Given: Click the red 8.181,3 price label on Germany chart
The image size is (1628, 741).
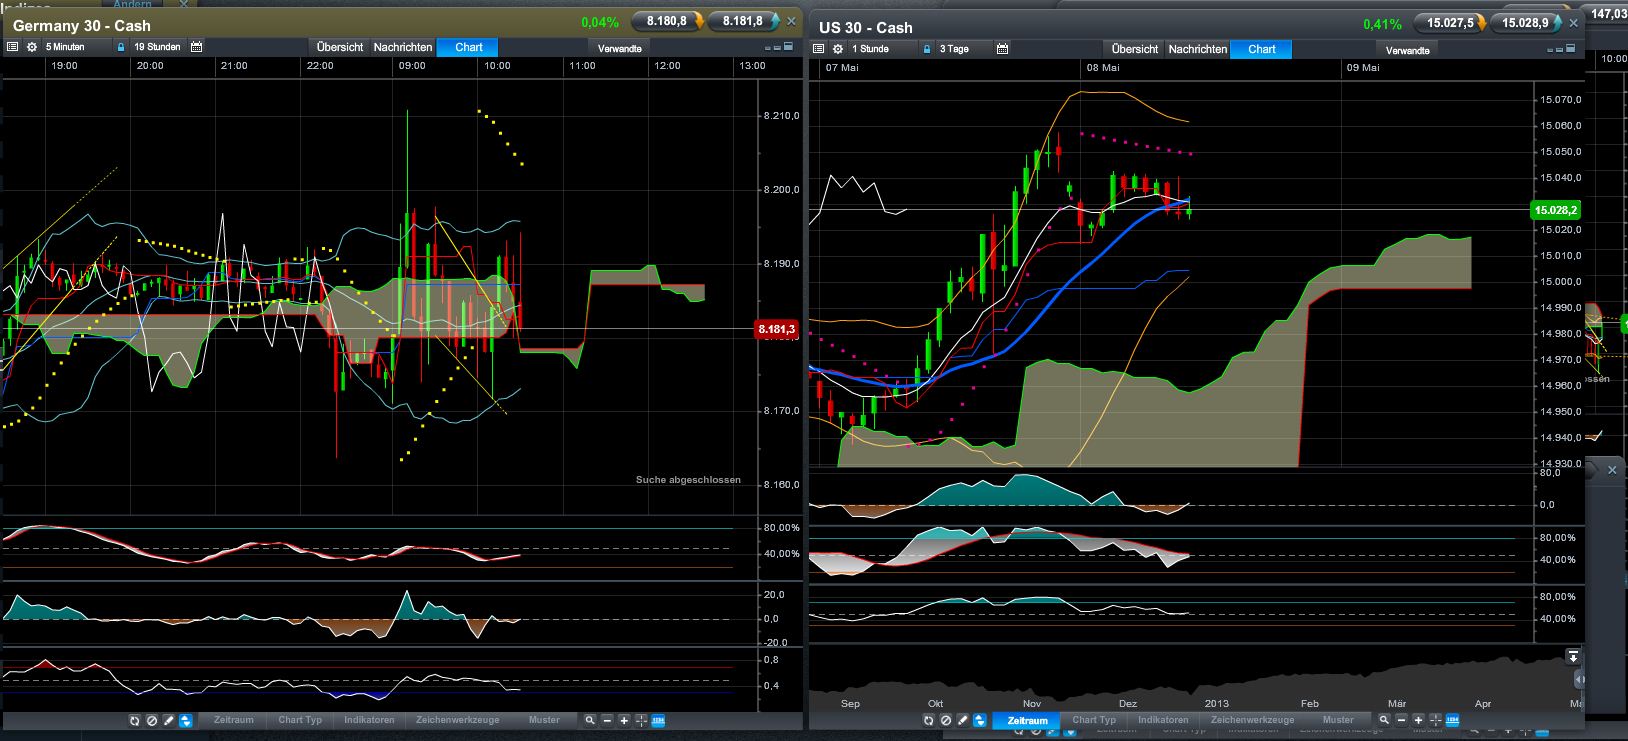Looking at the screenshot, I should point(777,329).
